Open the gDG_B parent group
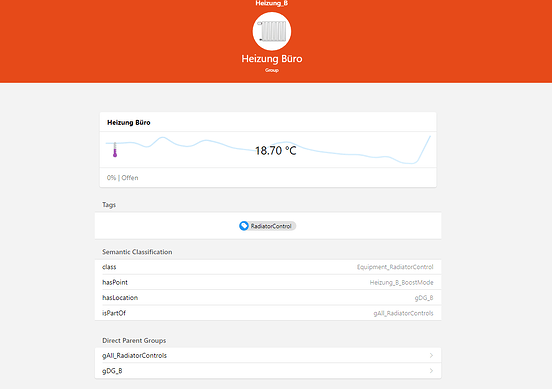 [x=268, y=371]
